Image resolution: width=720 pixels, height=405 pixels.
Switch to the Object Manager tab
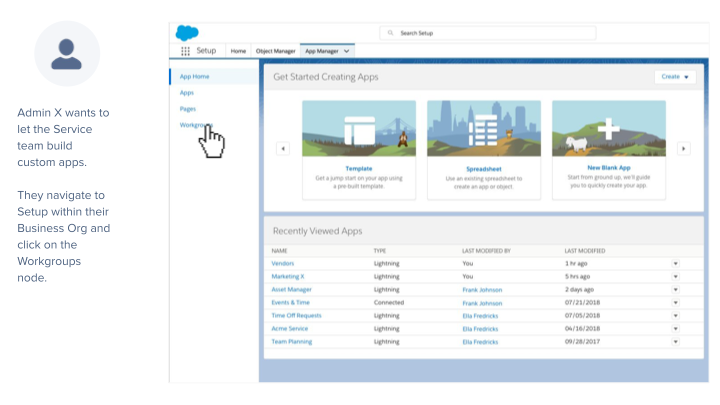click(x=275, y=50)
